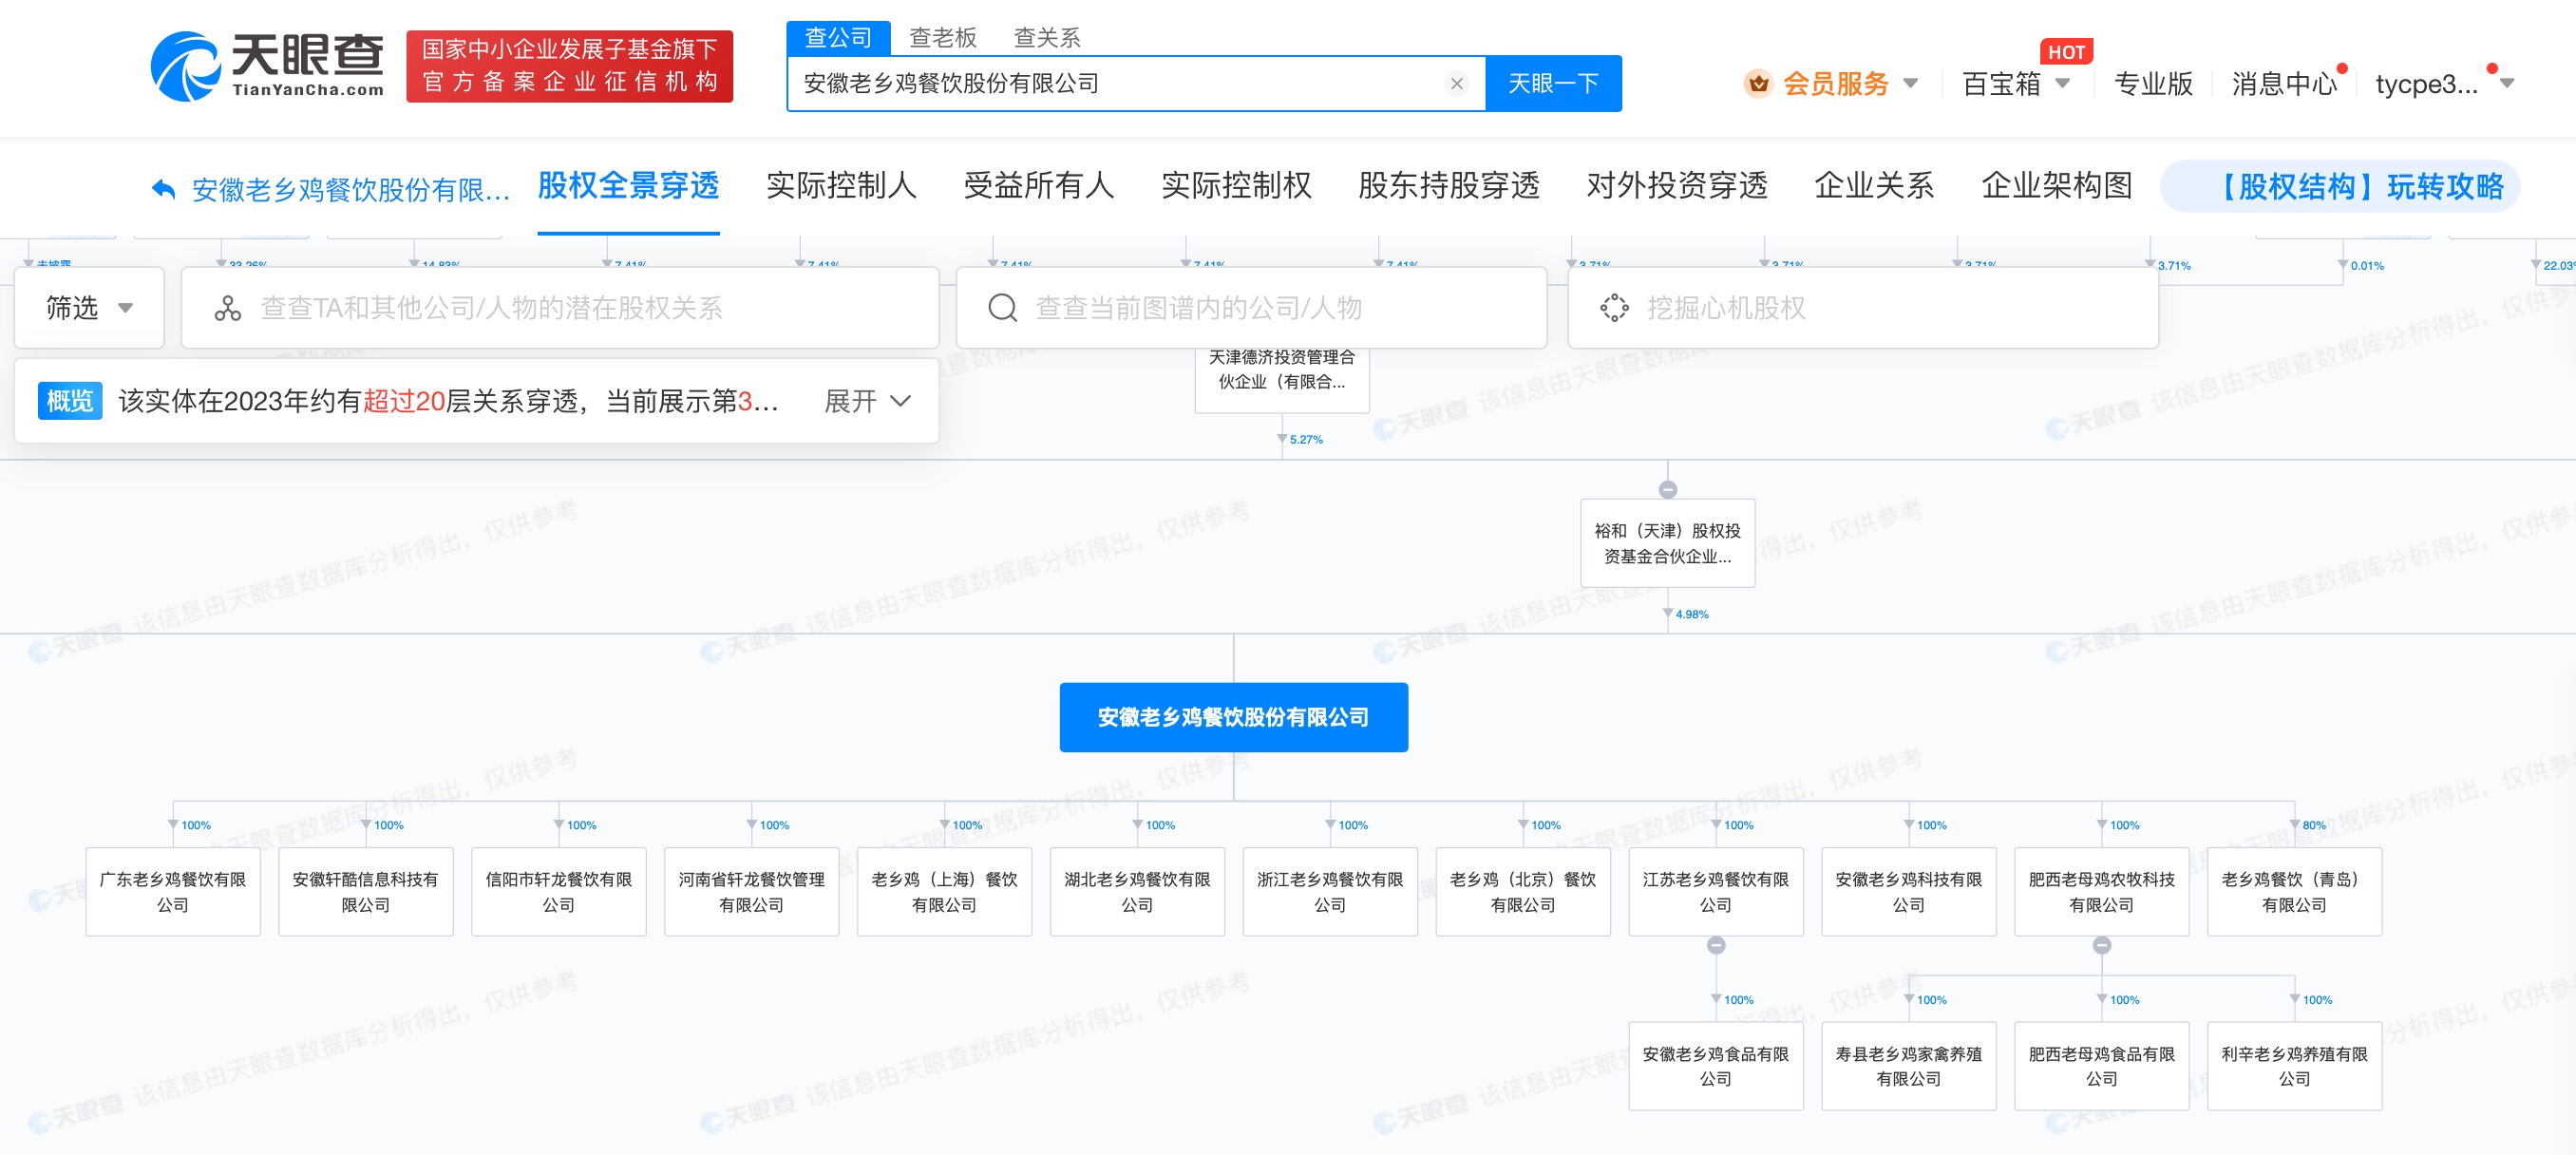Open the 专业版 link
This screenshot has height=1155, width=2576.
click(x=2153, y=84)
